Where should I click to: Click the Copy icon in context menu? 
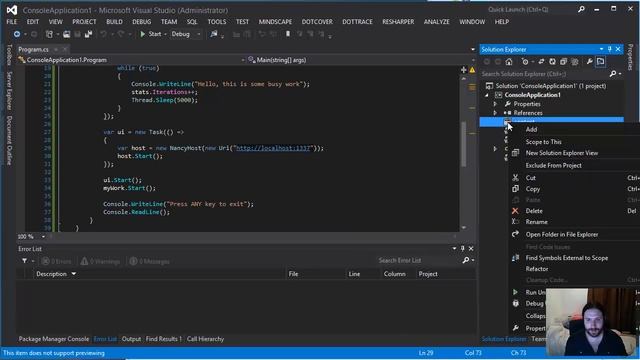pyautogui.click(x=515, y=189)
